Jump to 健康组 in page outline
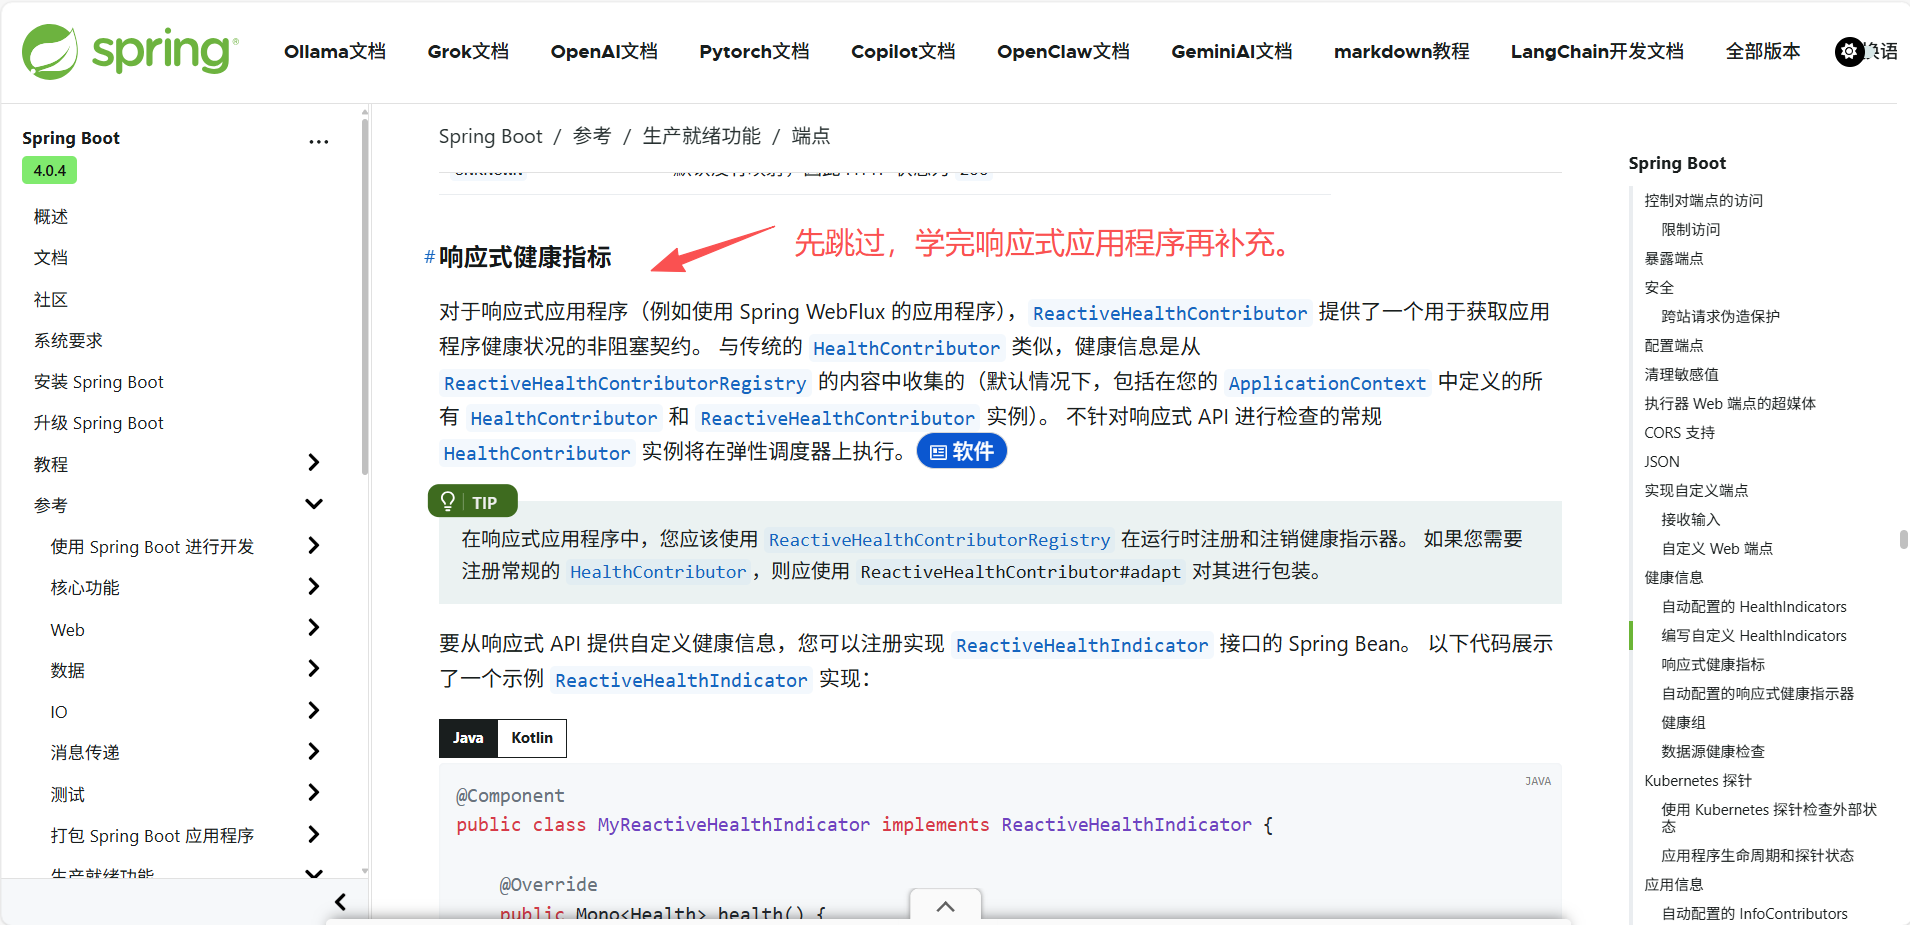Image resolution: width=1910 pixels, height=925 pixels. point(1684,723)
